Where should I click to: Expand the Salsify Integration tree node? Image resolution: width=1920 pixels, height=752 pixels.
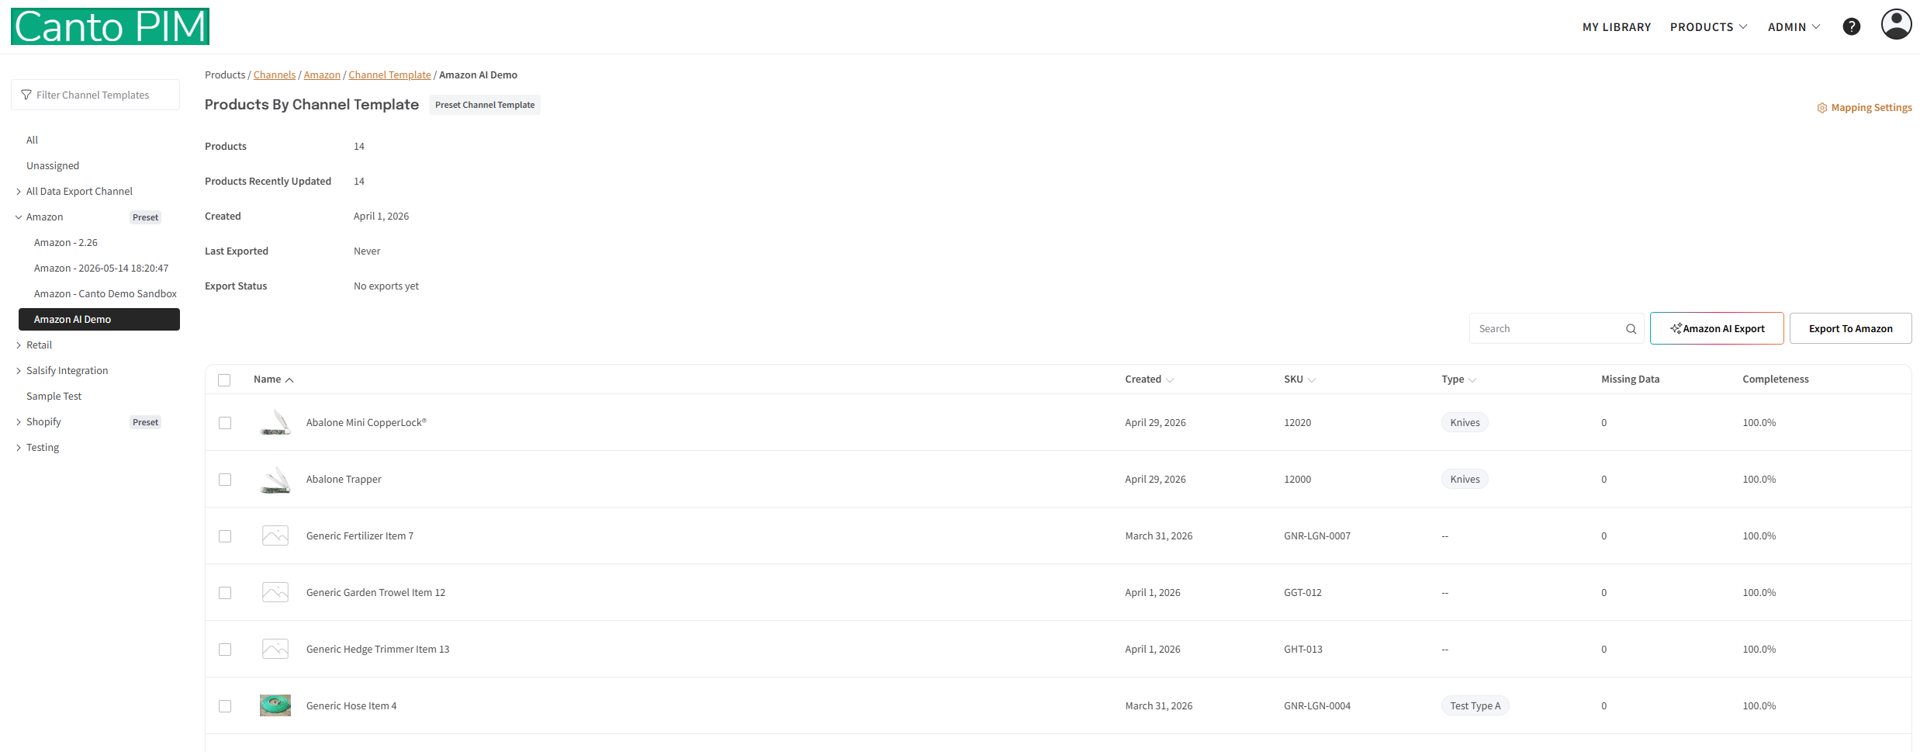click(x=18, y=371)
